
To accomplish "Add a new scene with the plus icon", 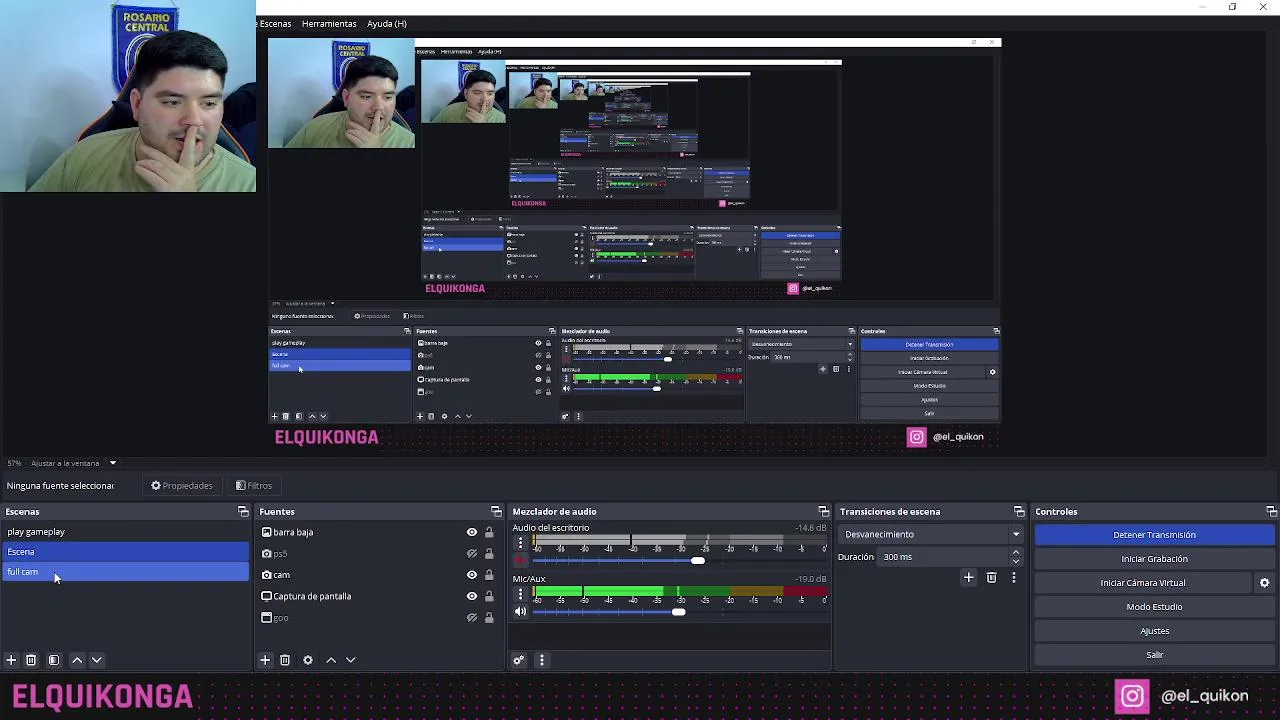I will 11,660.
